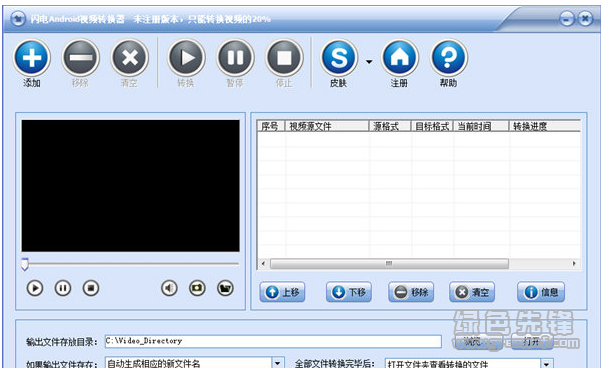
Task: Click the 信息 info button
Action: pyautogui.click(x=540, y=292)
